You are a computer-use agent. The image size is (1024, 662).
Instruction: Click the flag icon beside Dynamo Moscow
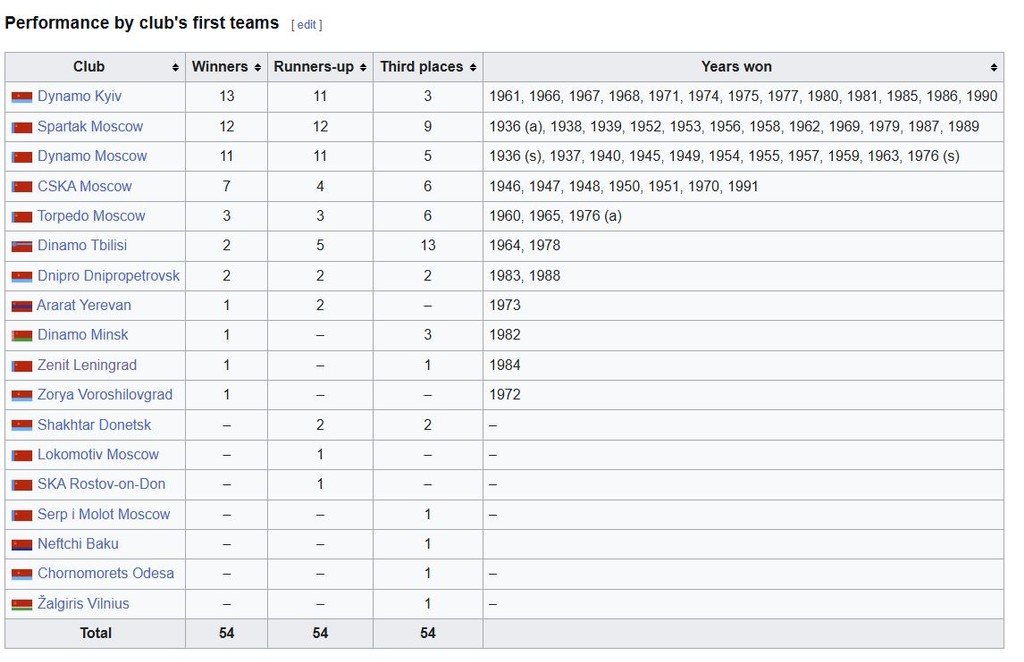[x=22, y=157]
